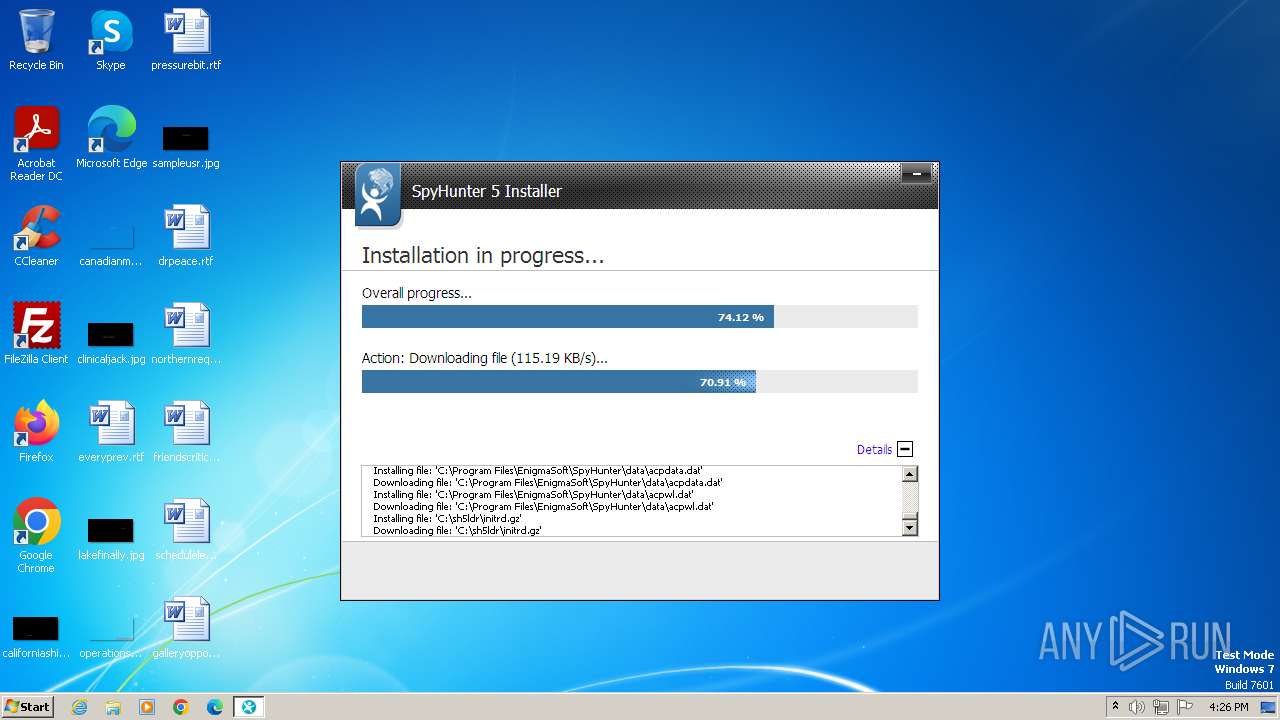The width and height of the screenshot is (1280, 720).
Task: Open the Recycle Bin desktop icon
Action: (x=36, y=40)
